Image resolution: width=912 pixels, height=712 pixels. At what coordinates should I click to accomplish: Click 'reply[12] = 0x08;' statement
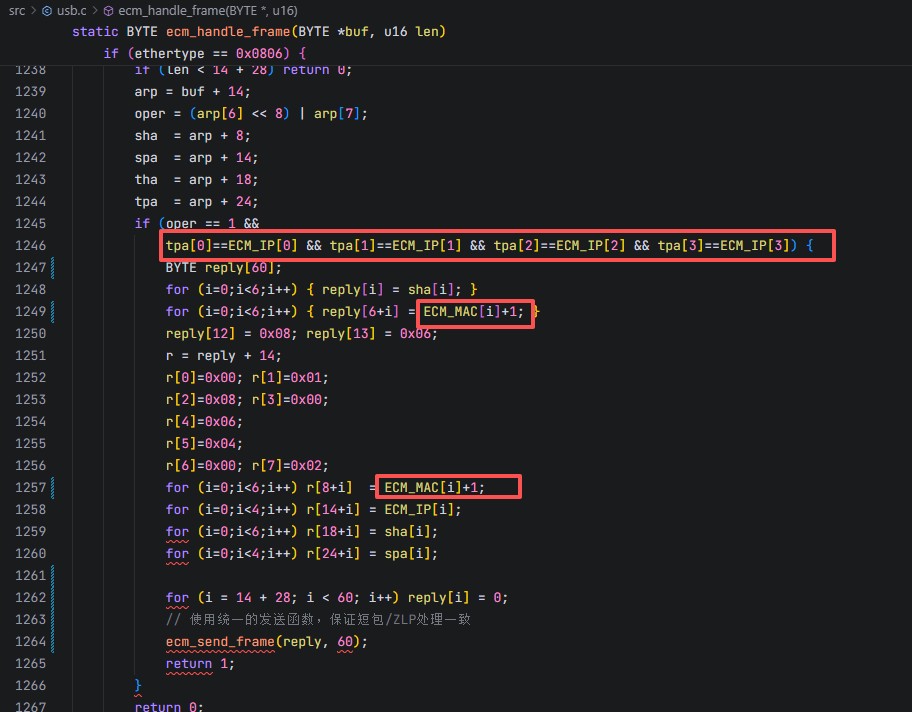click(x=231, y=333)
